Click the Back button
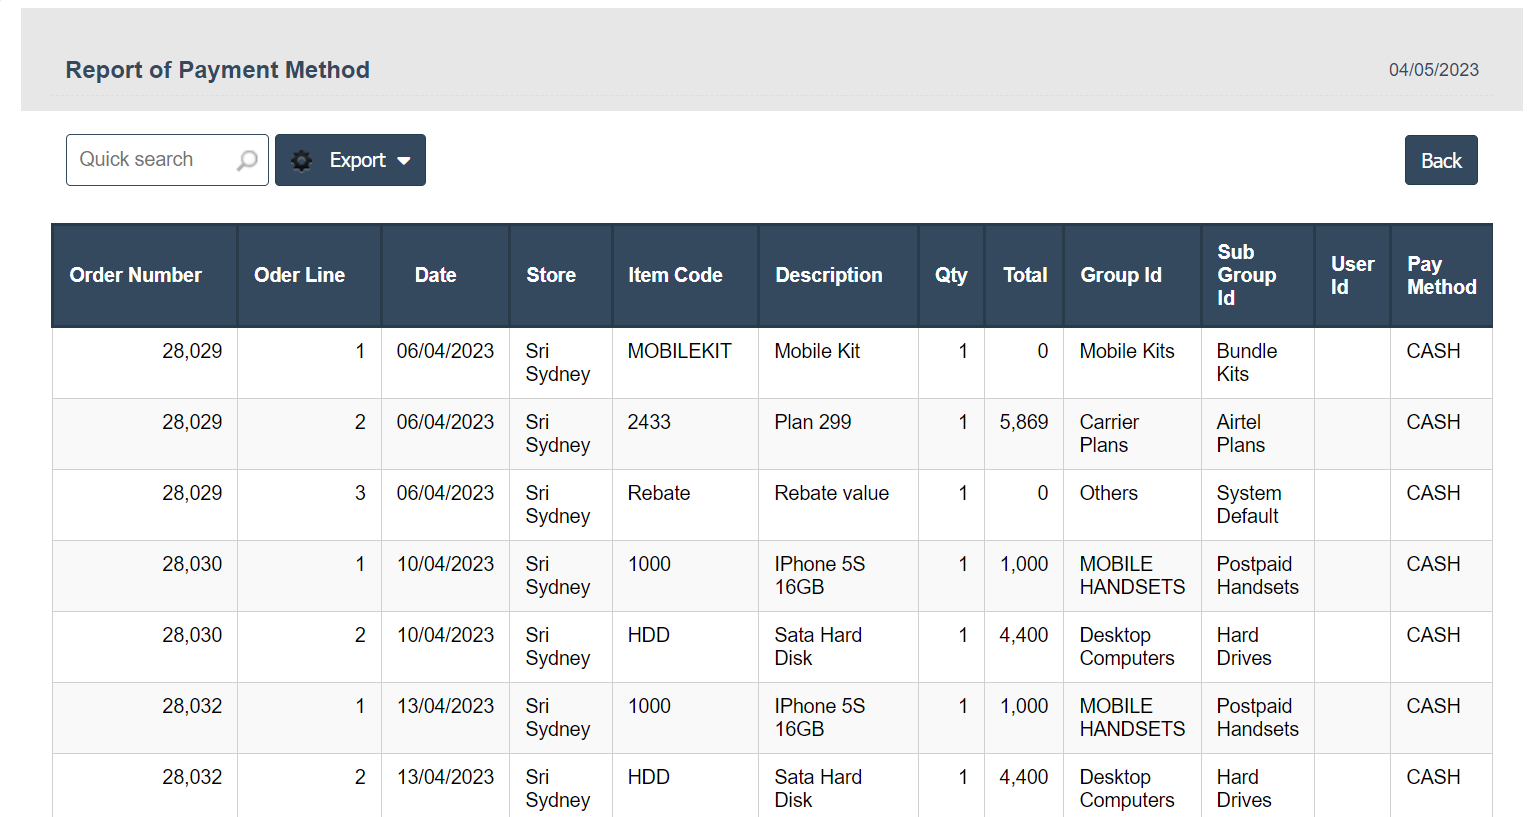Image resolution: width=1530 pixels, height=817 pixels. [x=1440, y=160]
